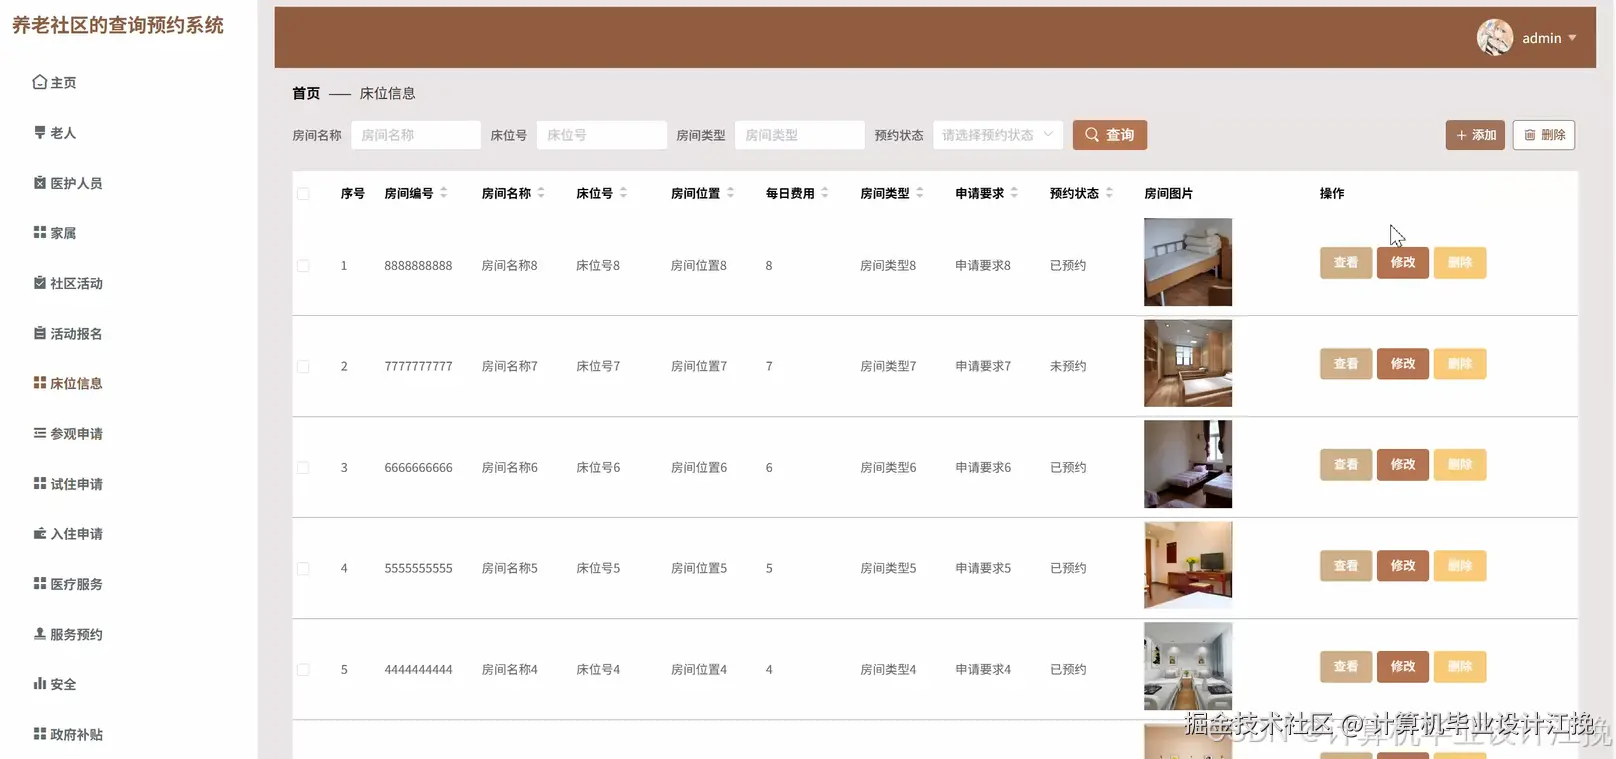This screenshot has height=759, width=1616.
Task: Open room photo of 房间名称8
Action: [1188, 262]
